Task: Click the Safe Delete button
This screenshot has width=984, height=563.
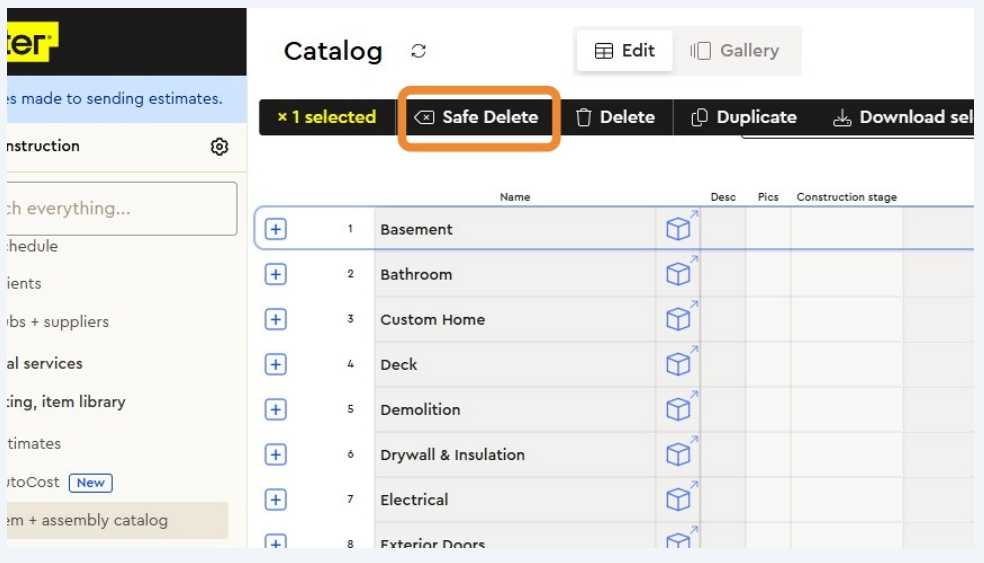Action: (x=477, y=117)
